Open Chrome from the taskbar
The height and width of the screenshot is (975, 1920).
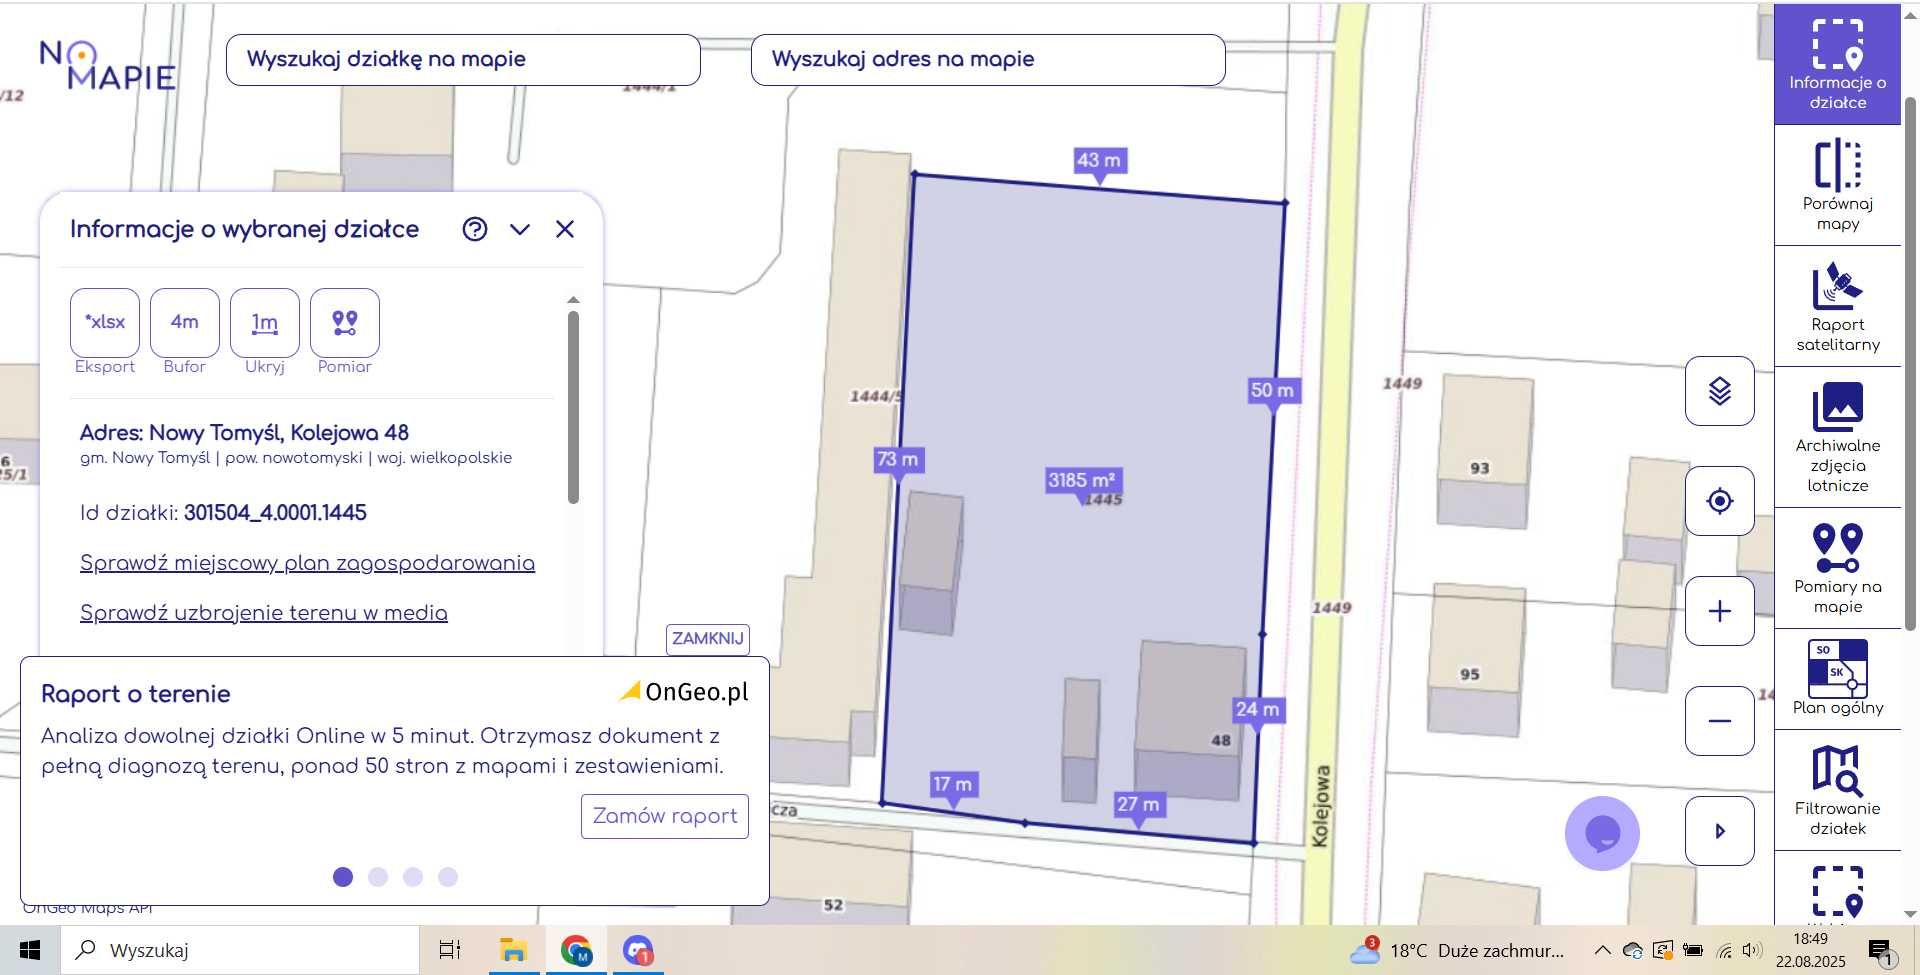pyautogui.click(x=576, y=950)
